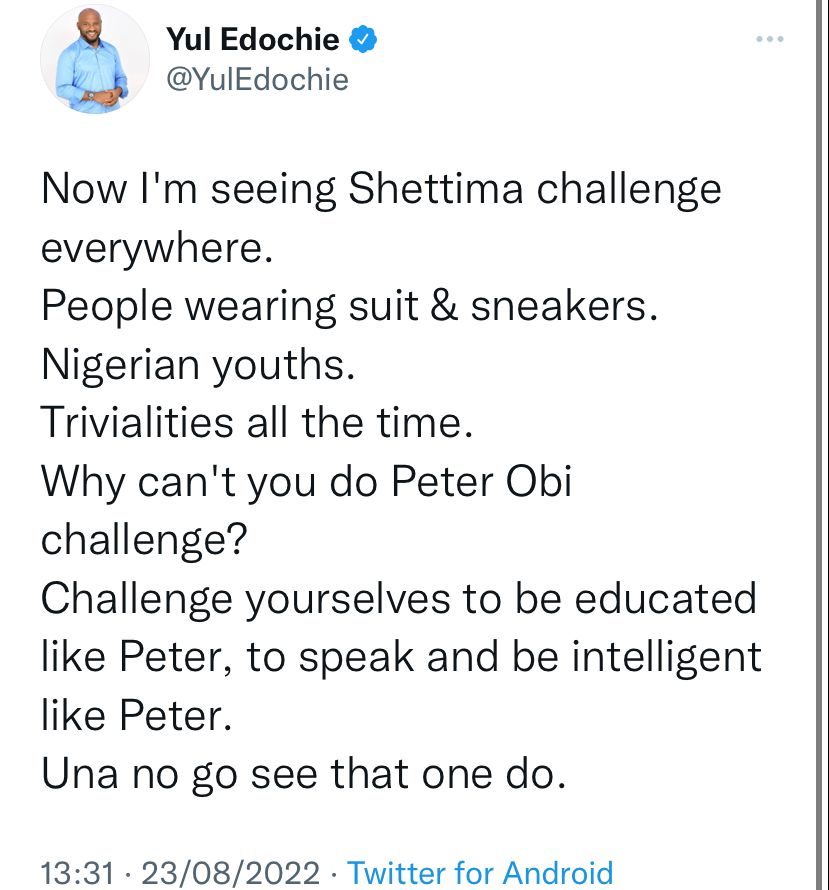
Task: Visit the @YulEdochie handle link
Action: pos(257,79)
